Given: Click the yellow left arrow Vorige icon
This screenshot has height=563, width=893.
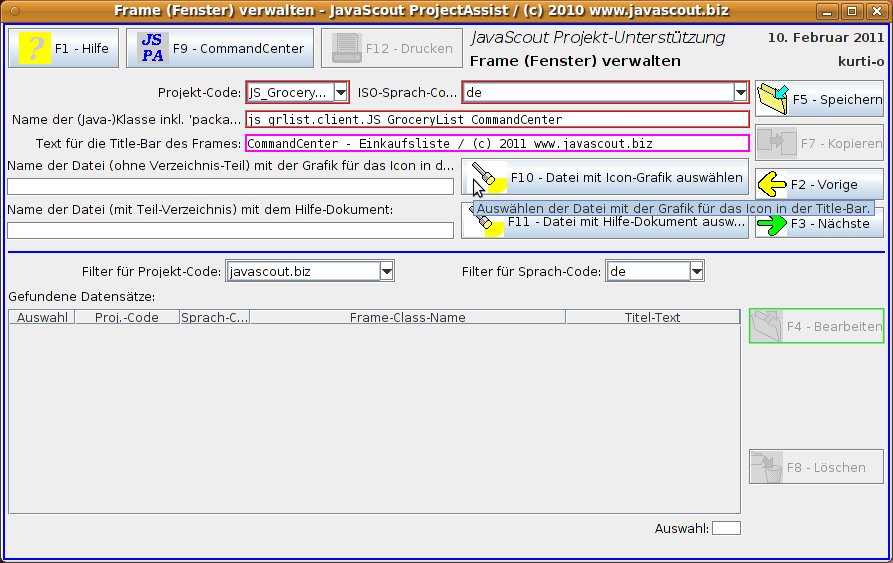Looking at the screenshot, I should (x=772, y=184).
